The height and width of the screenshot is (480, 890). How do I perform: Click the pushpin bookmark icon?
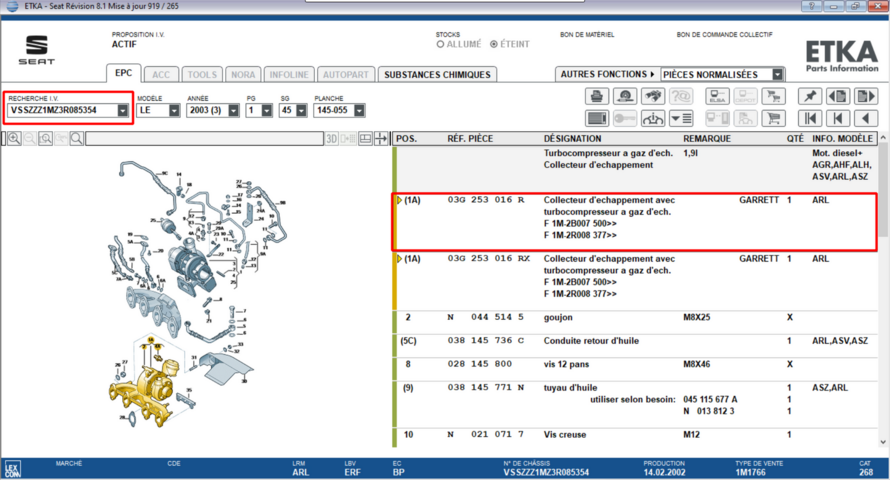coord(810,96)
